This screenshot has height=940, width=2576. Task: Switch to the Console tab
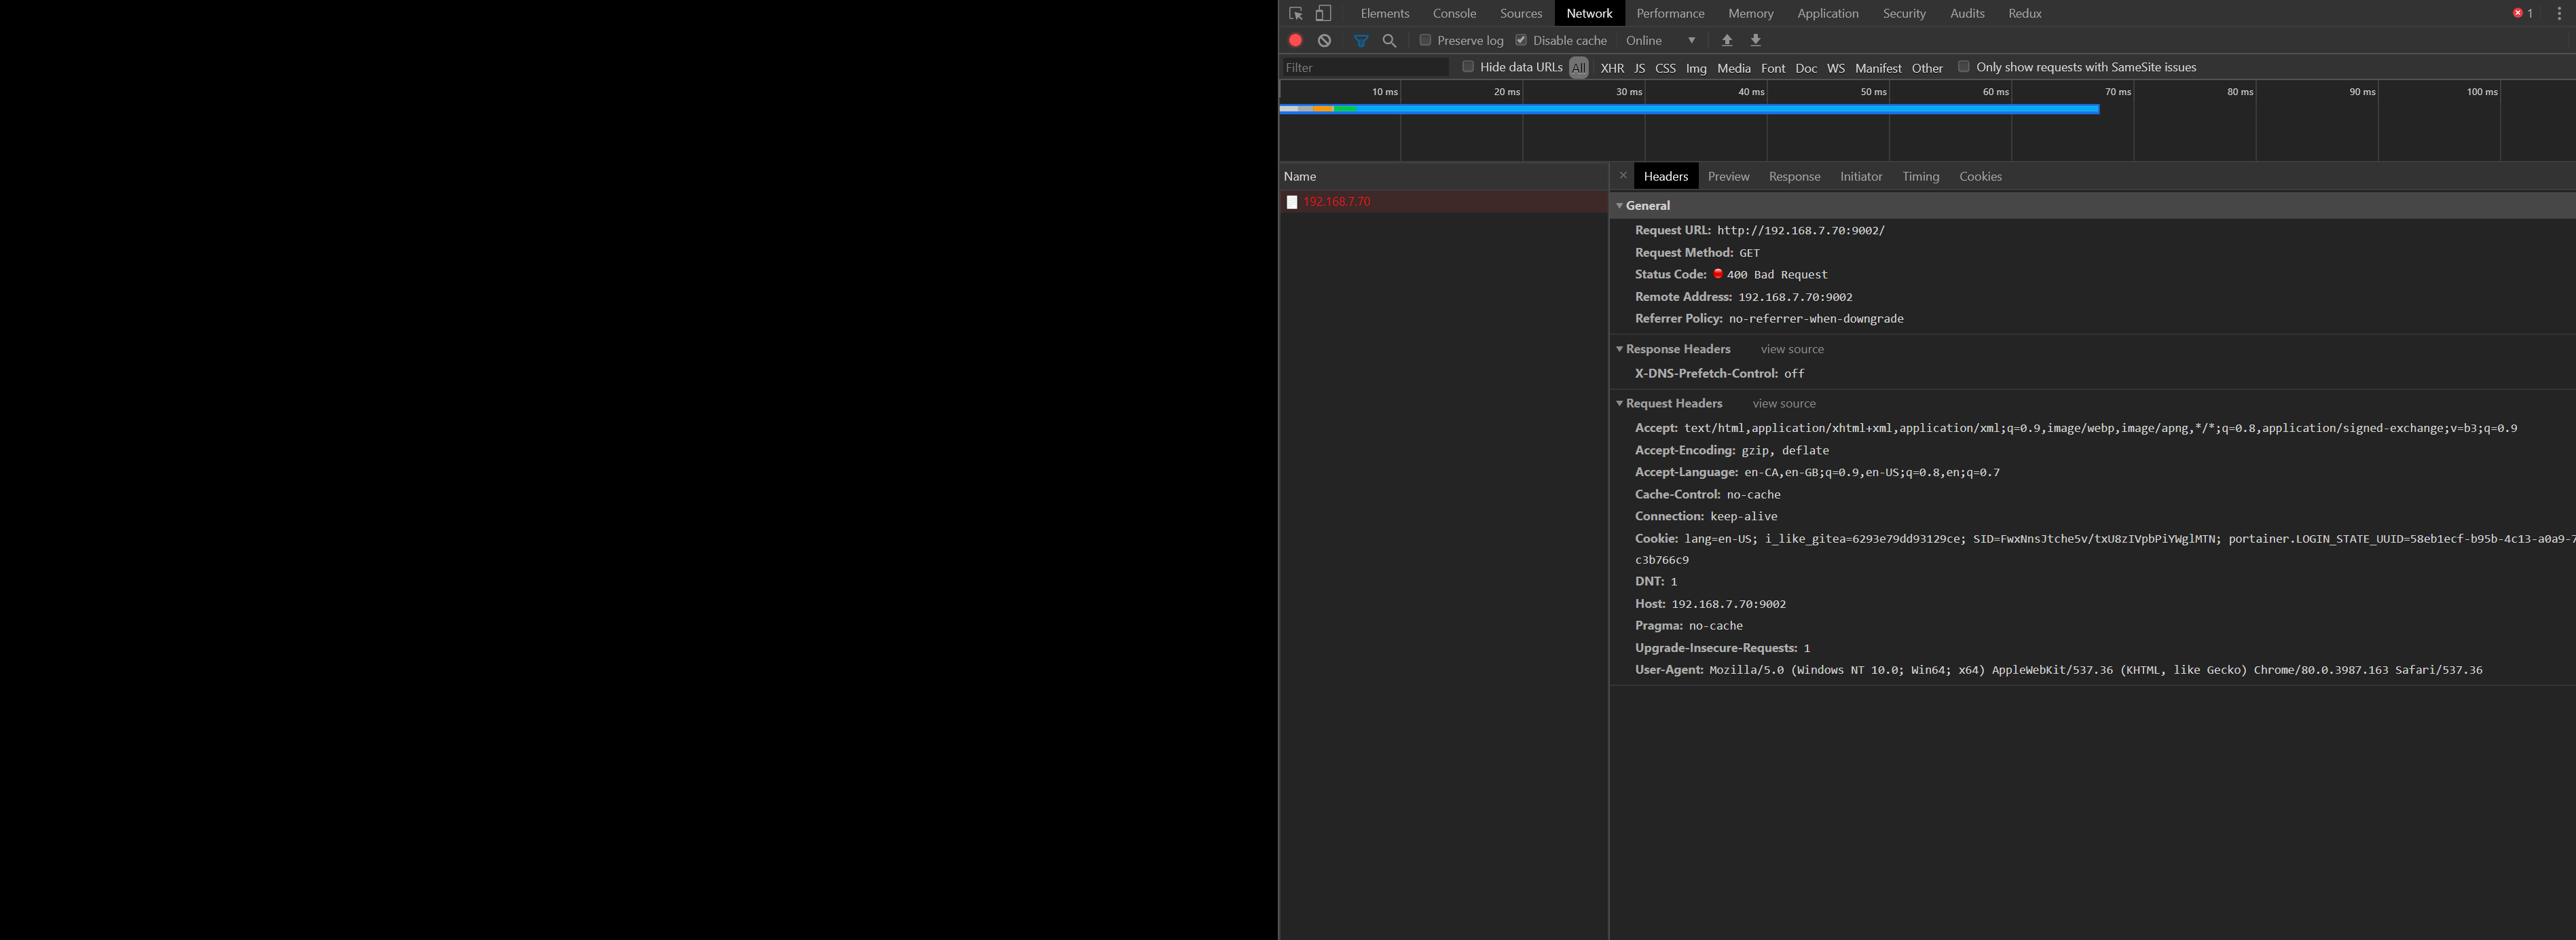click(1453, 13)
